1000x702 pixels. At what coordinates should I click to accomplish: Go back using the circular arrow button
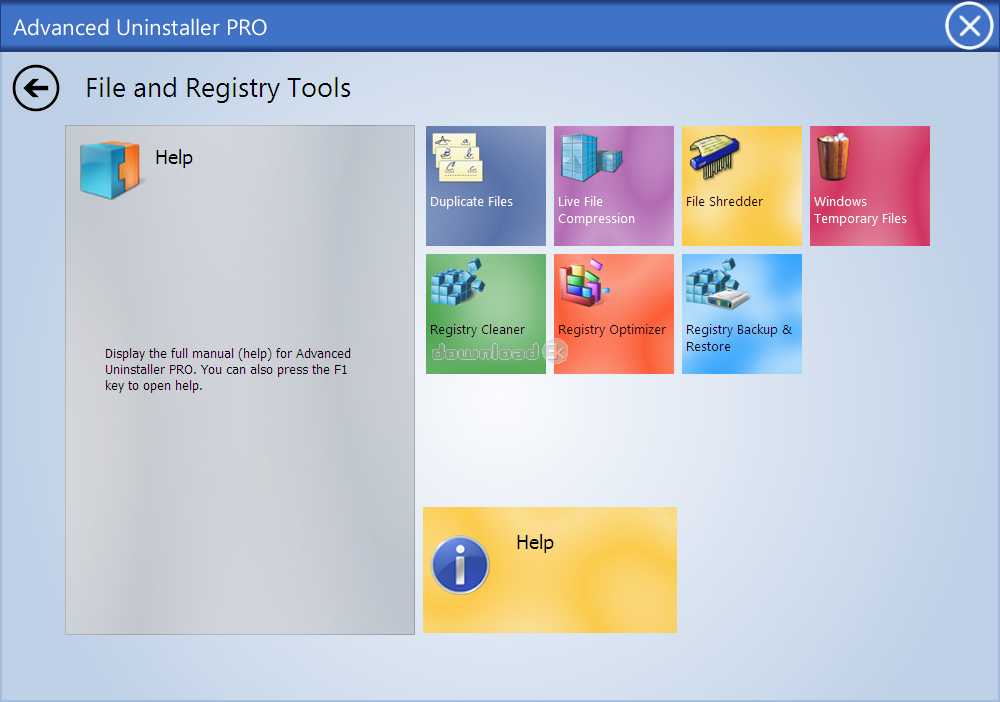[36, 88]
